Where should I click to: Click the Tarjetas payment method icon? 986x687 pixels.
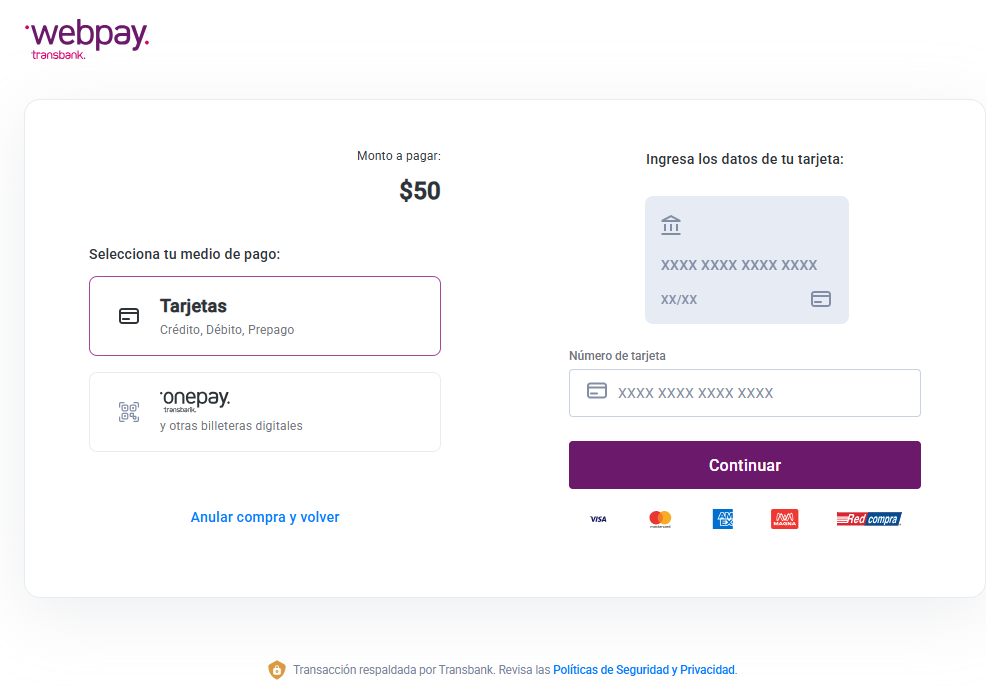point(129,315)
